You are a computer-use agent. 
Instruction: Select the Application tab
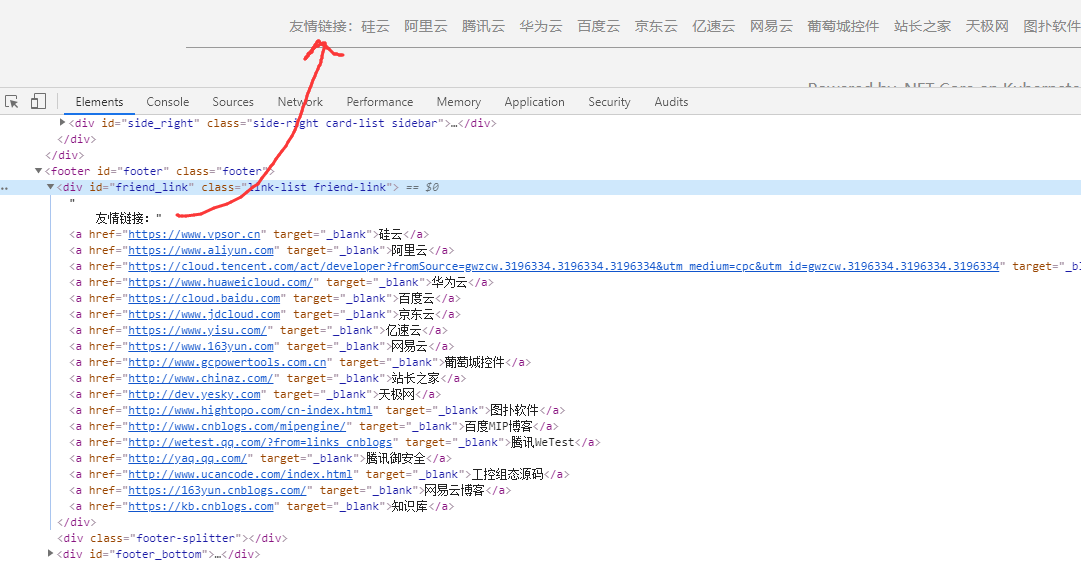coord(534,102)
